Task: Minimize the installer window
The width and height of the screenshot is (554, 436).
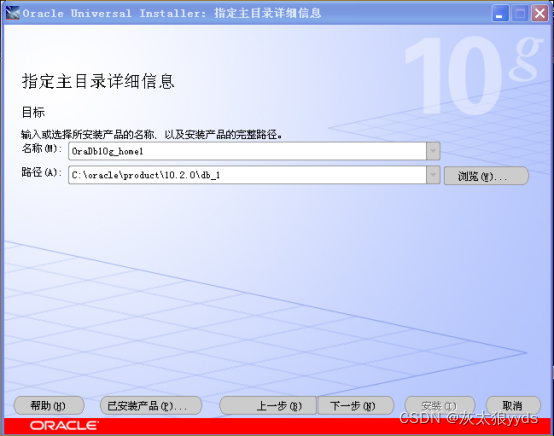Action: click(500, 13)
